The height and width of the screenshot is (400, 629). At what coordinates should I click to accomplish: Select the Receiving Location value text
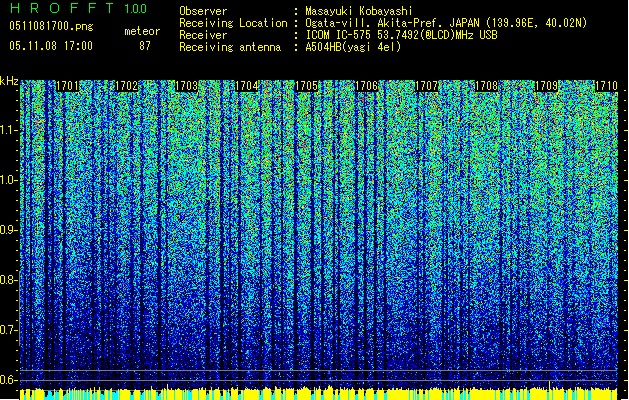pos(446,22)
